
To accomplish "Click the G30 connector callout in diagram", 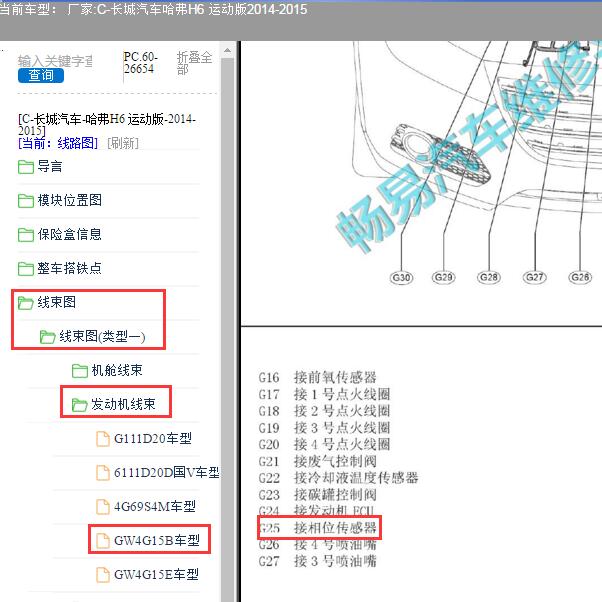I will pos(401,277).
